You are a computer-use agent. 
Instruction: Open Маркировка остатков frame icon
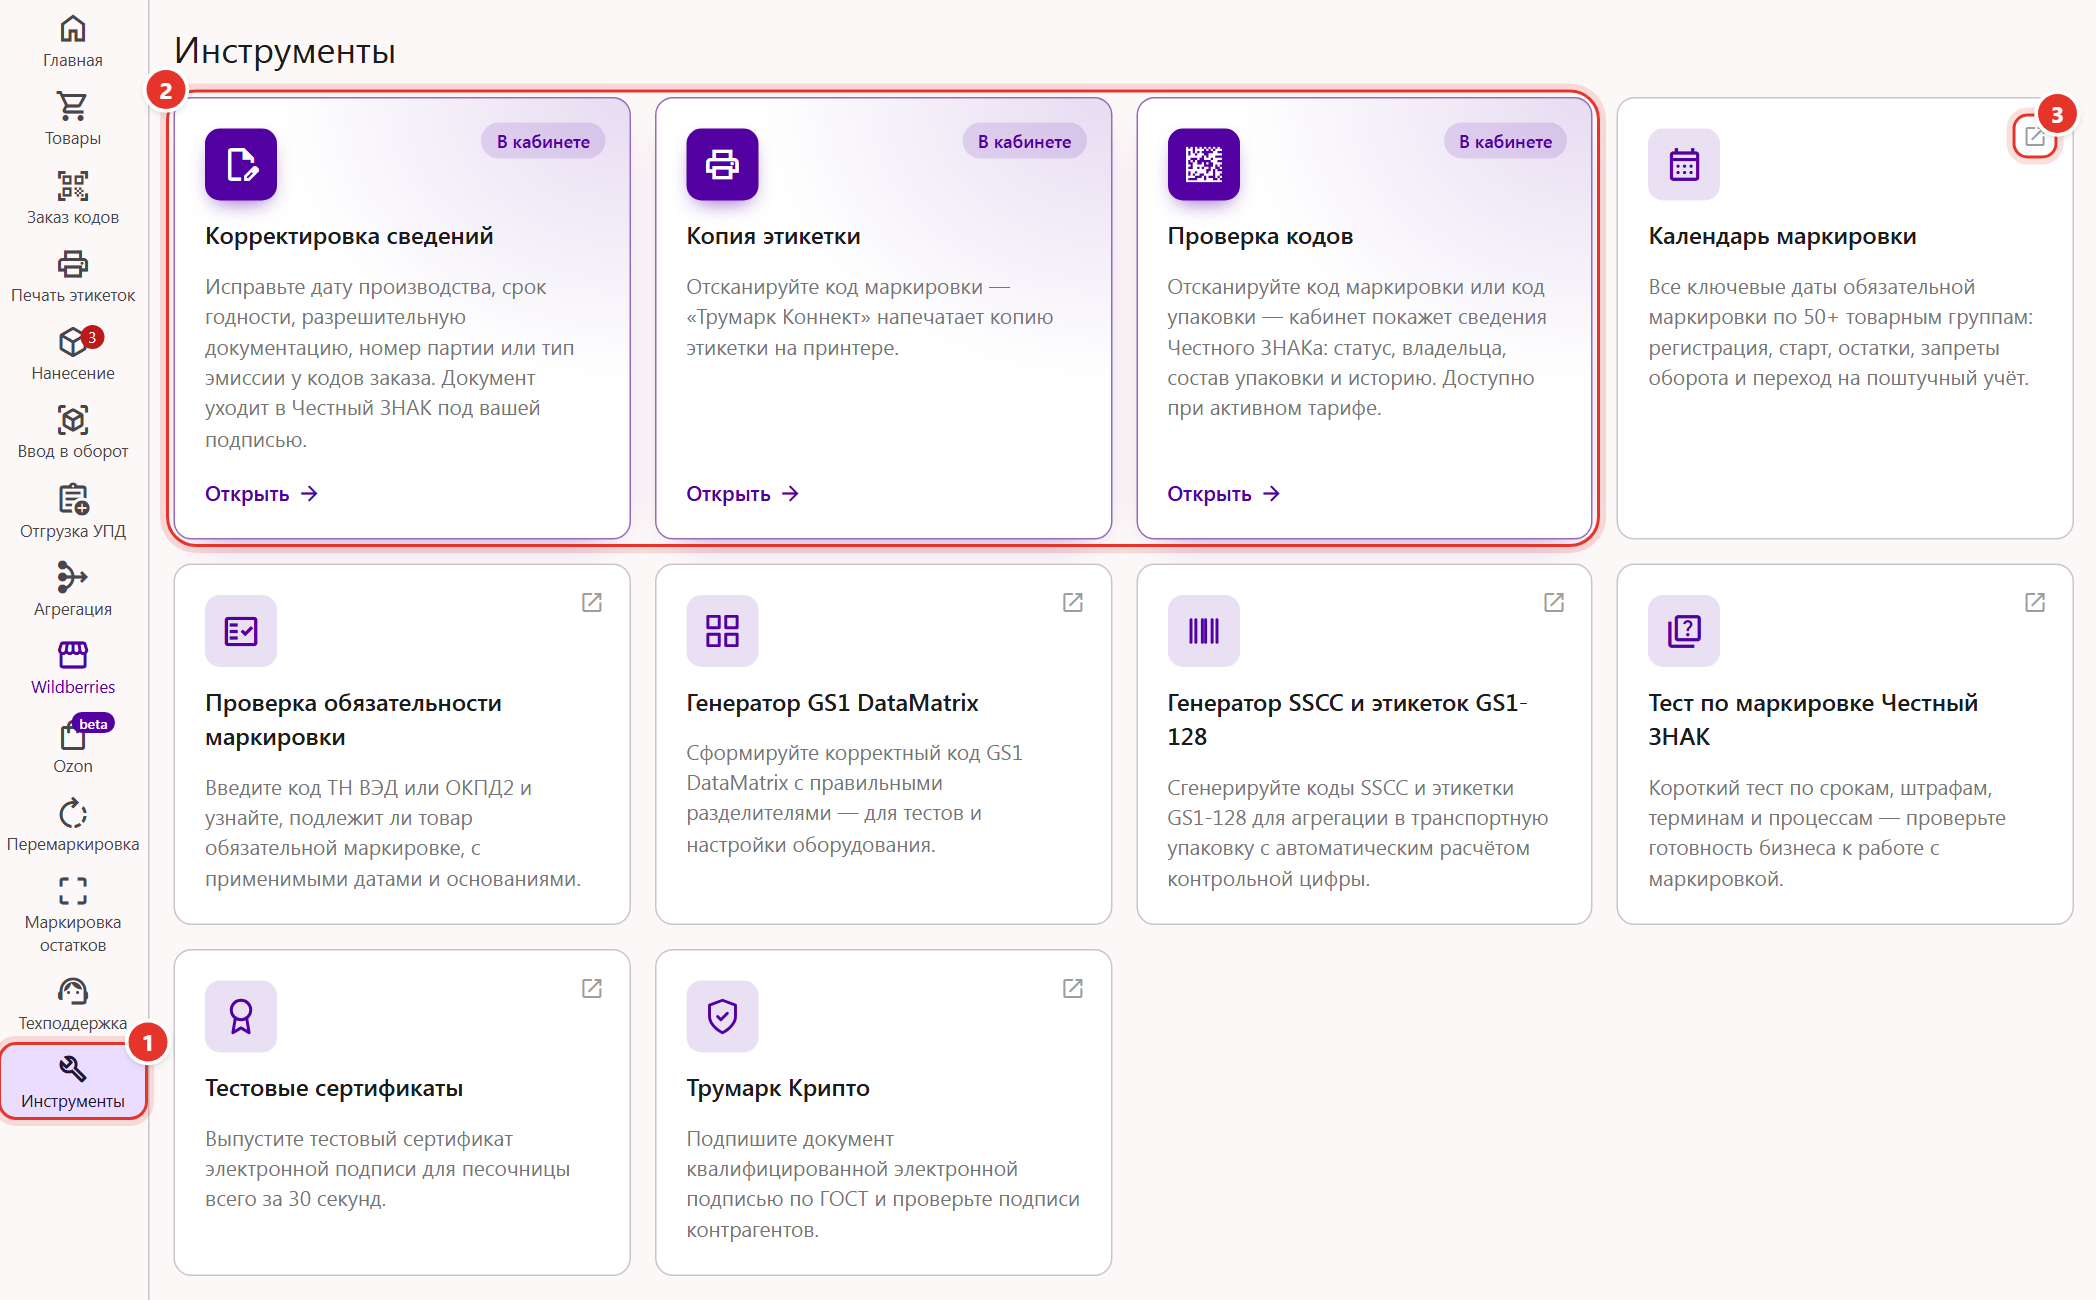pos(73,890)
